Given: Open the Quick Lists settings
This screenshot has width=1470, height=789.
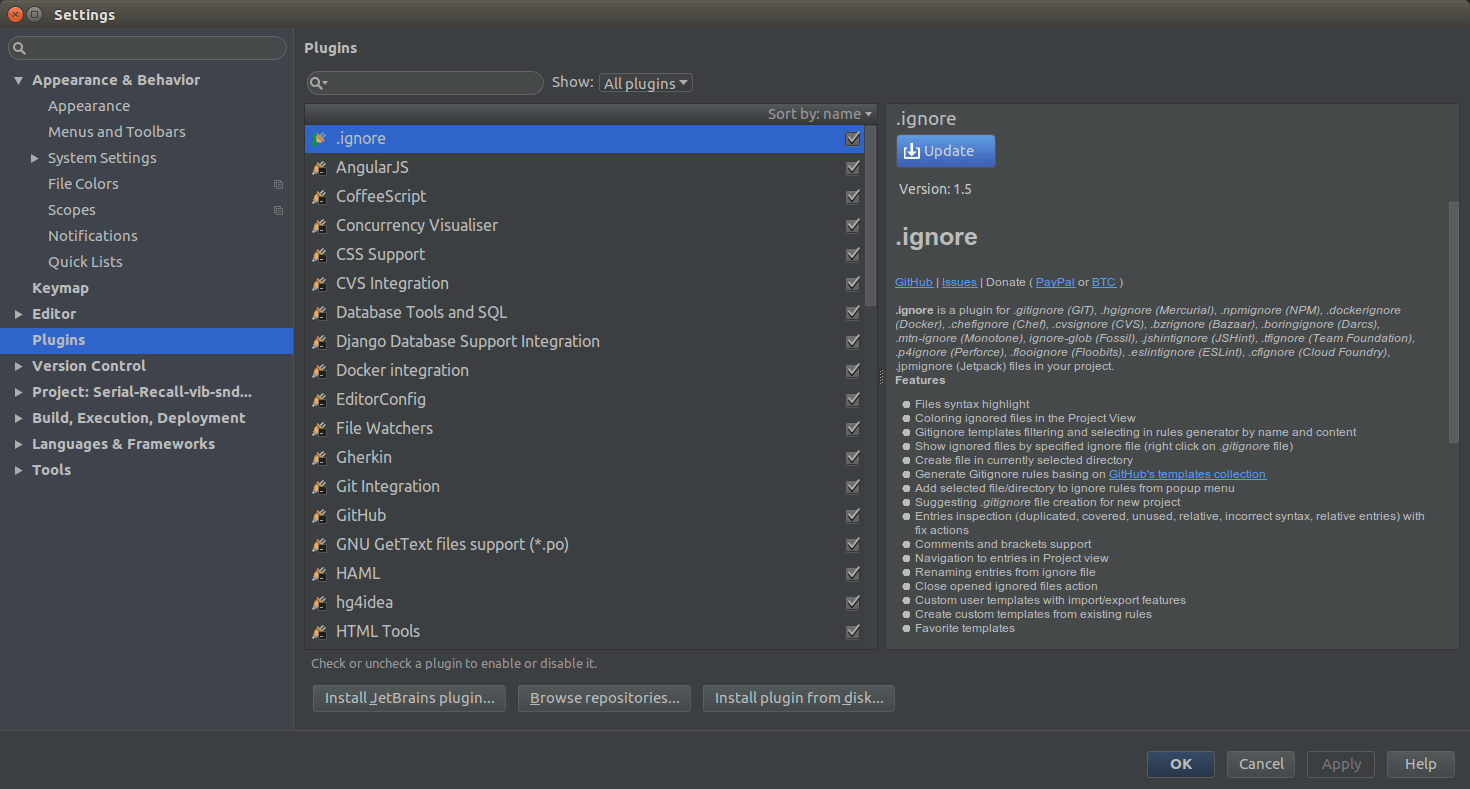Looking at the screenshot, I should click(85, 262).
